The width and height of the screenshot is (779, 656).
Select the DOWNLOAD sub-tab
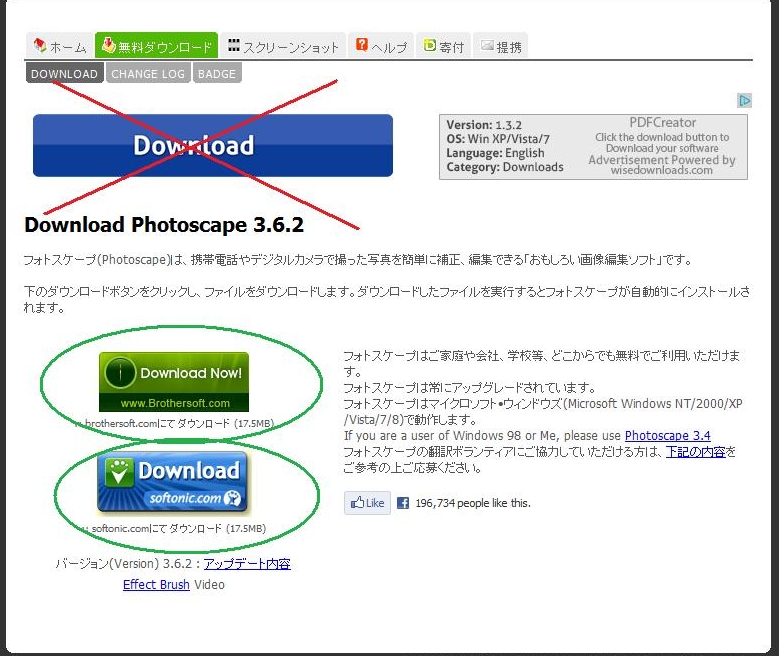click(65, 73)
